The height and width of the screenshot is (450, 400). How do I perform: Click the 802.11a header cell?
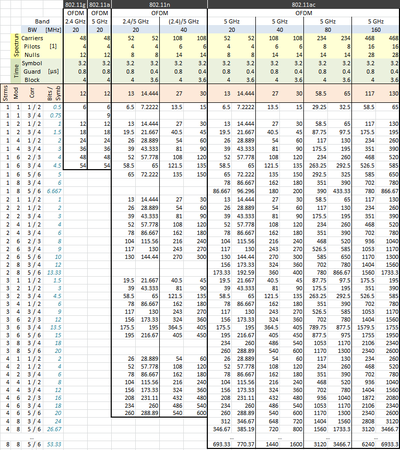(x=100, y=4)
